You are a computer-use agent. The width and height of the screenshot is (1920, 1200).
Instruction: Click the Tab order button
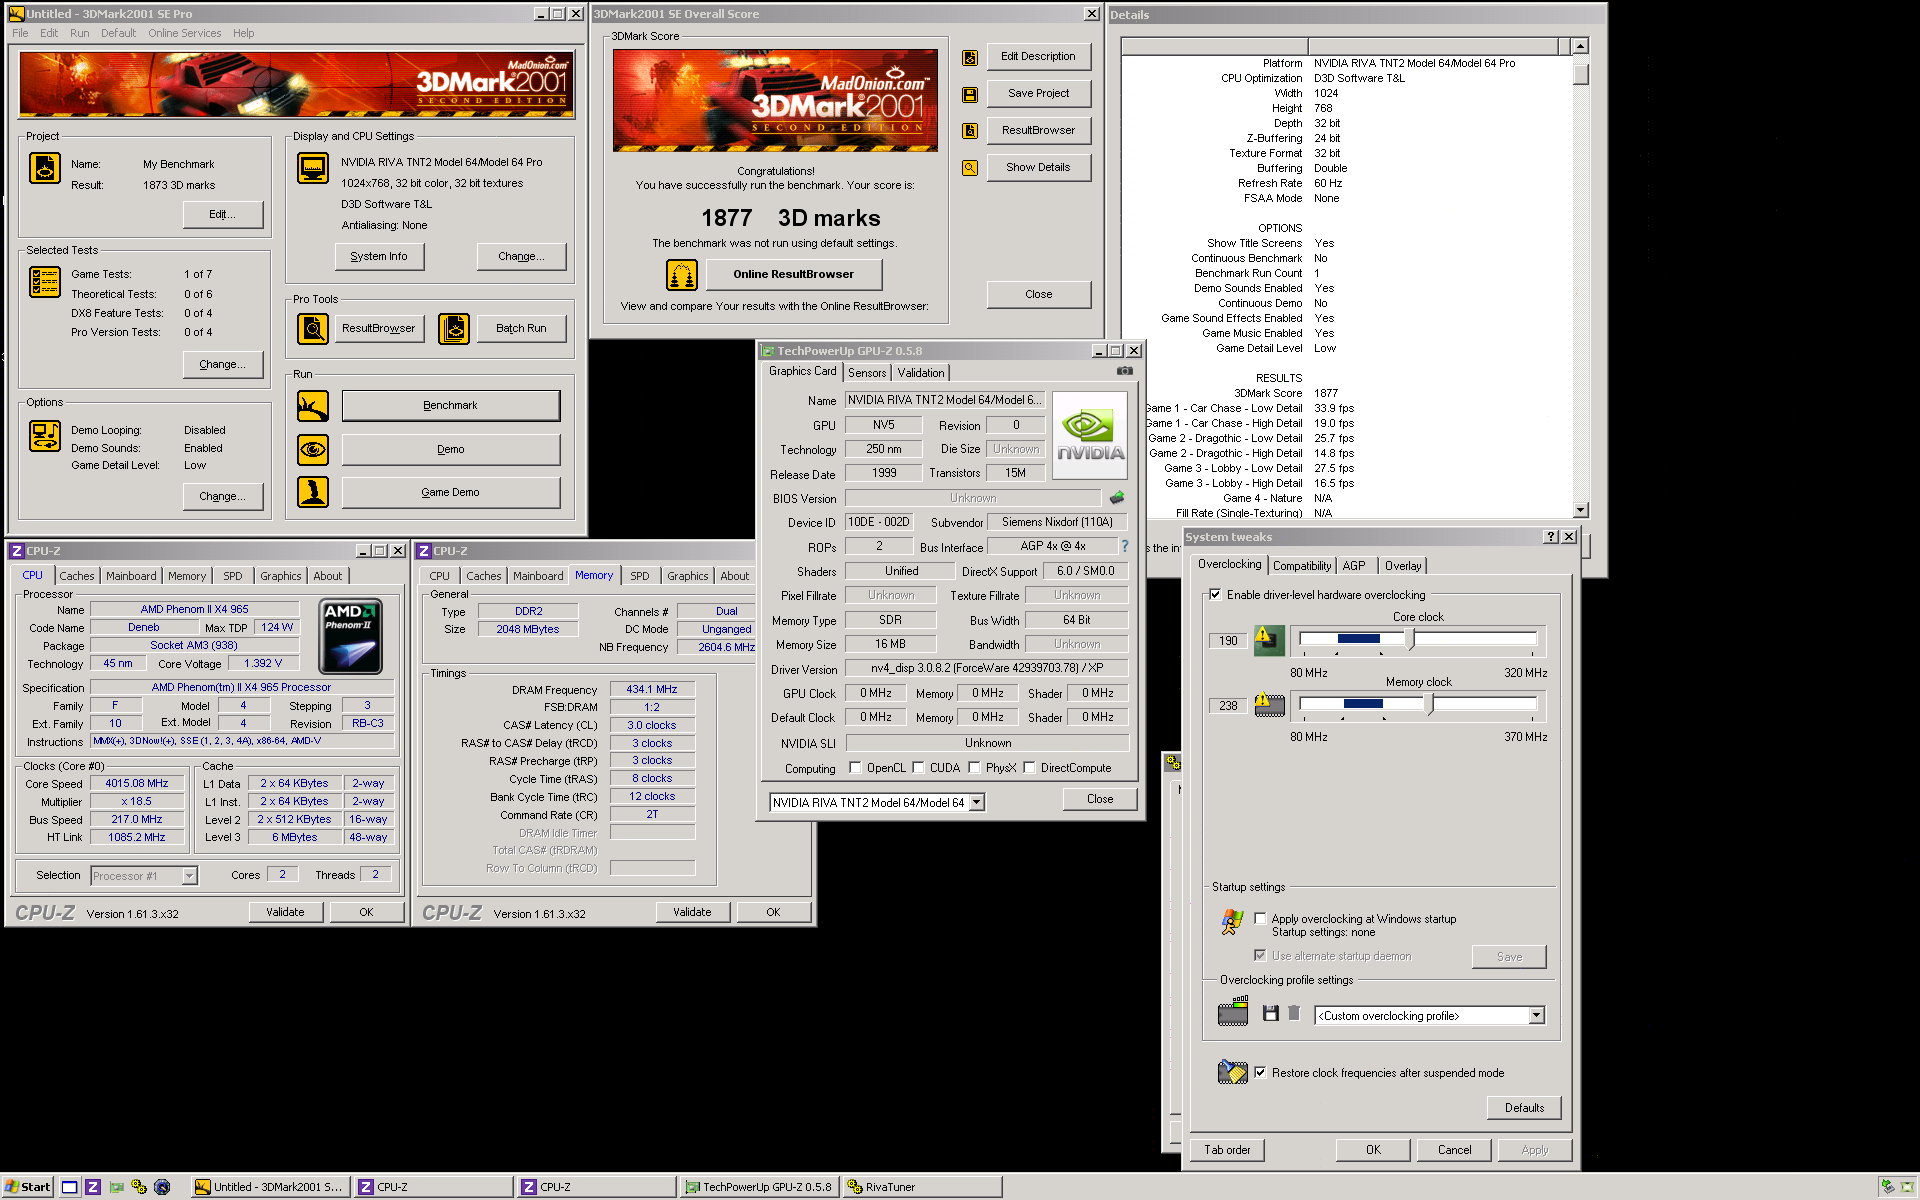coord(1227,1150)
